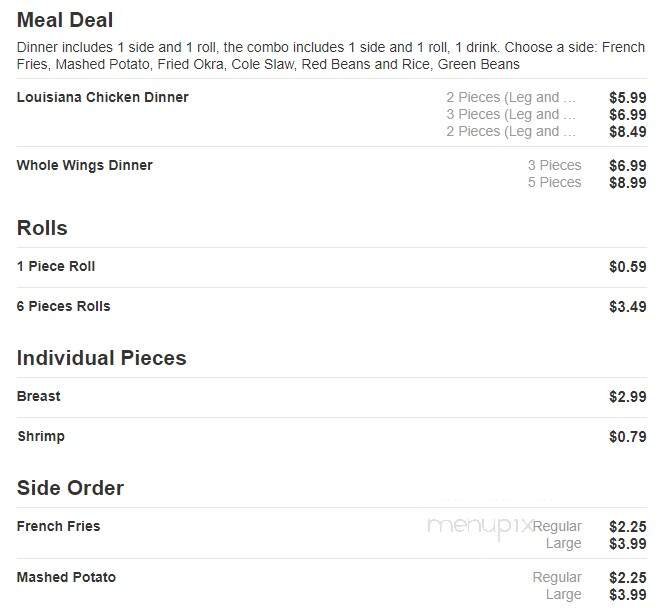Select the Whole Wings Dinner item
660x608 pixels.
[84, 165]
